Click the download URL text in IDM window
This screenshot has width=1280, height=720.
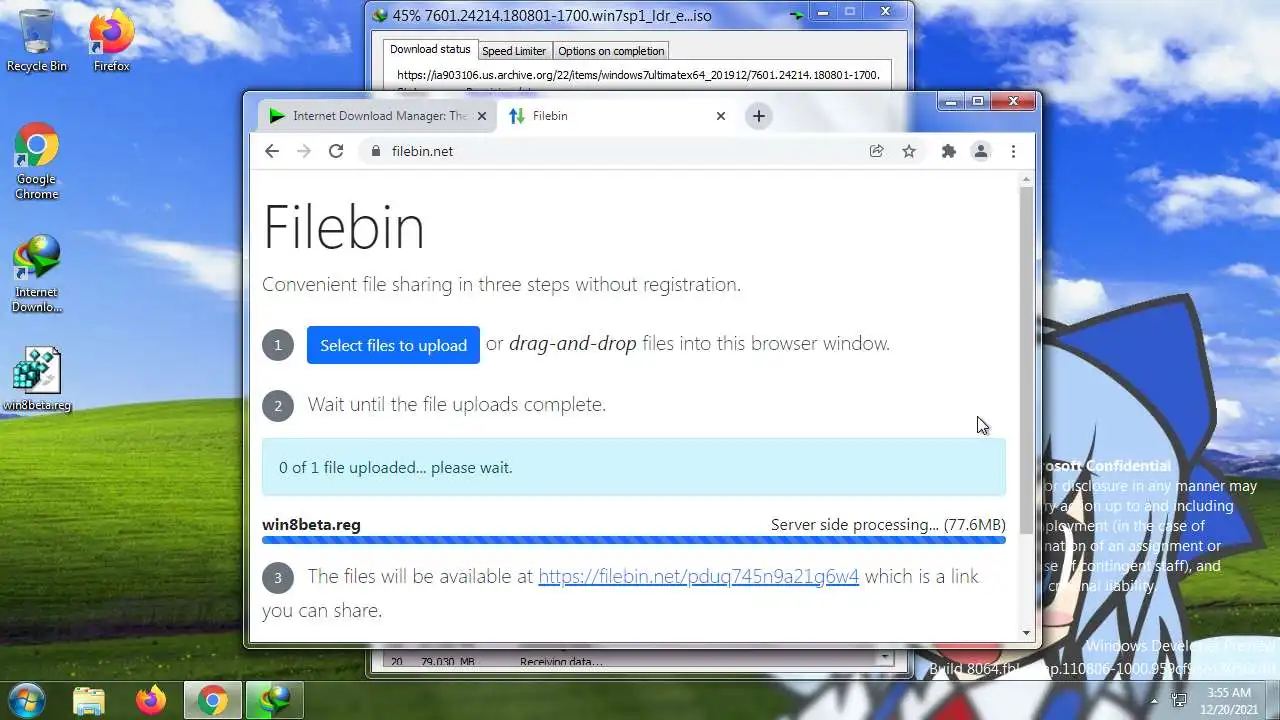638,75
